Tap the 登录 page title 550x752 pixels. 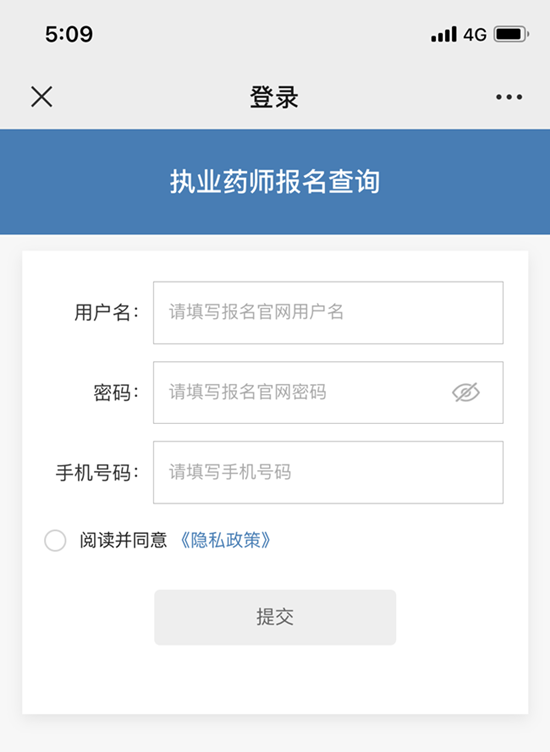point(274,97)
